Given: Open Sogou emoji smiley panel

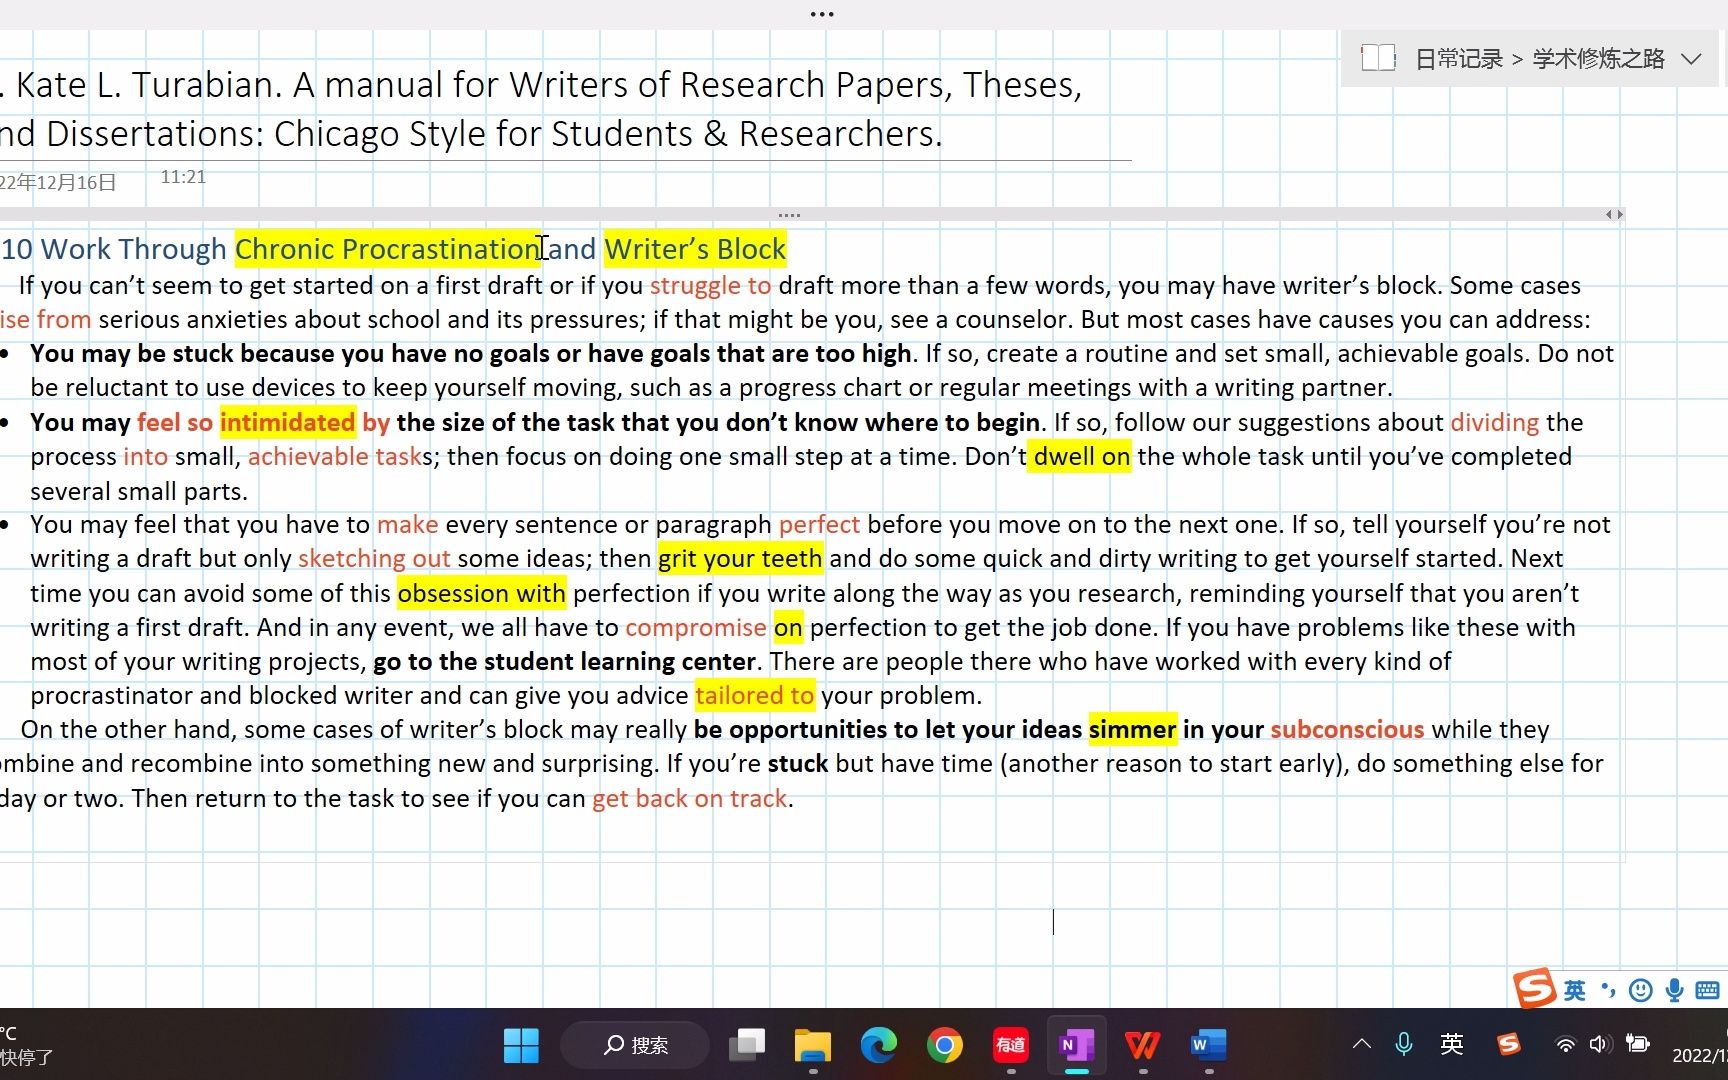Looking at the screenshot, I should (x=1641, y=990).
